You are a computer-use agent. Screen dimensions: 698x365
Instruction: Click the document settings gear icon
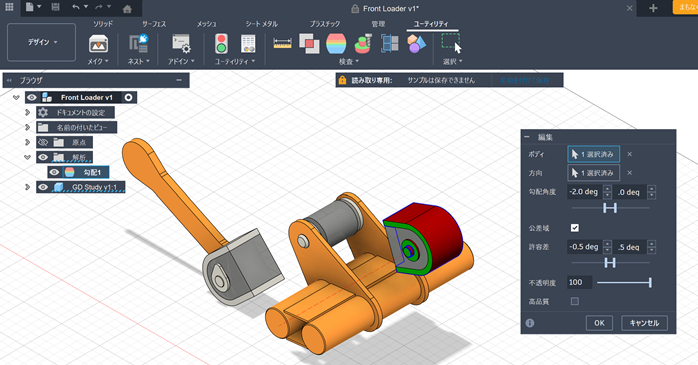coord(43,112)
